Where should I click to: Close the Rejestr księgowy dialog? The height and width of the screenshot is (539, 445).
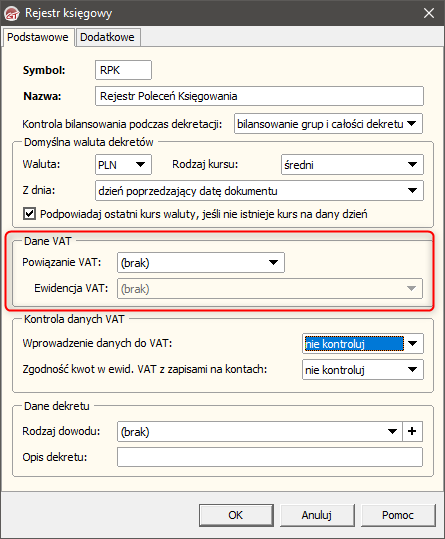pos(429,13)
